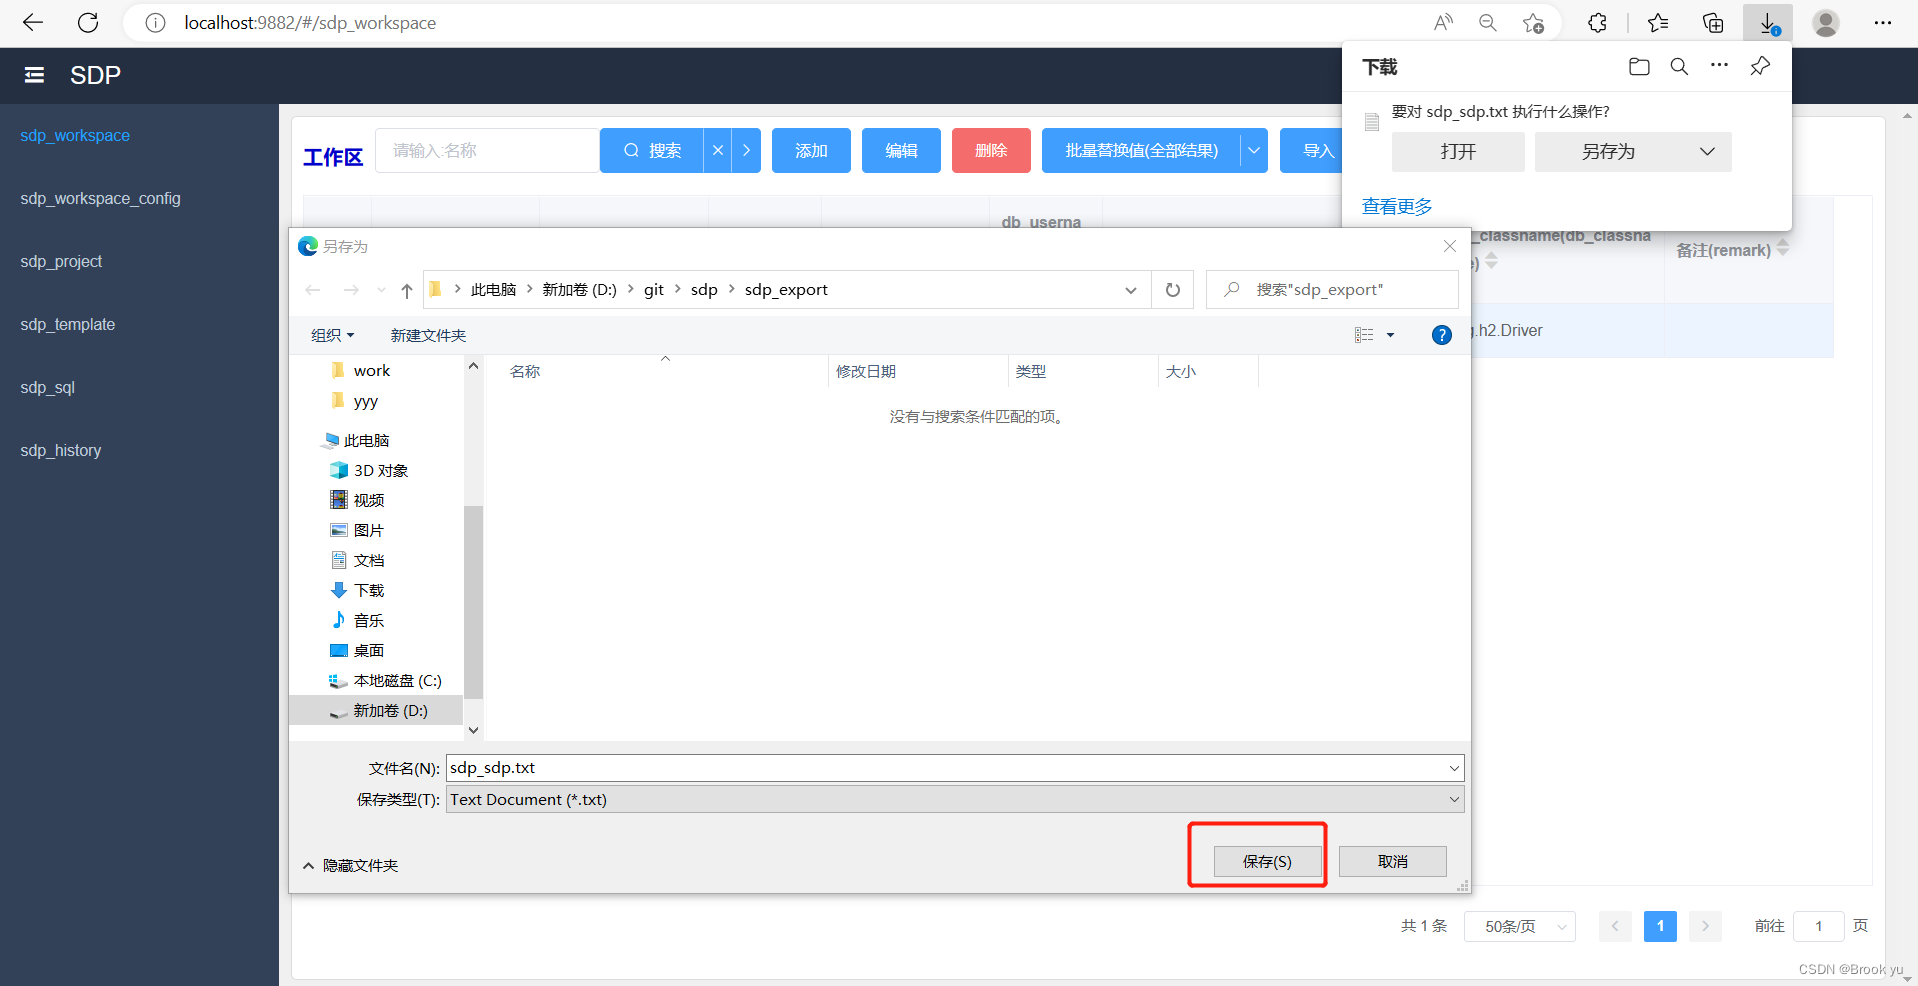Open site information icon in address bar
The width and height of the screenshot is (1918, 986).
pyautogui.click(x=155, y=23)
